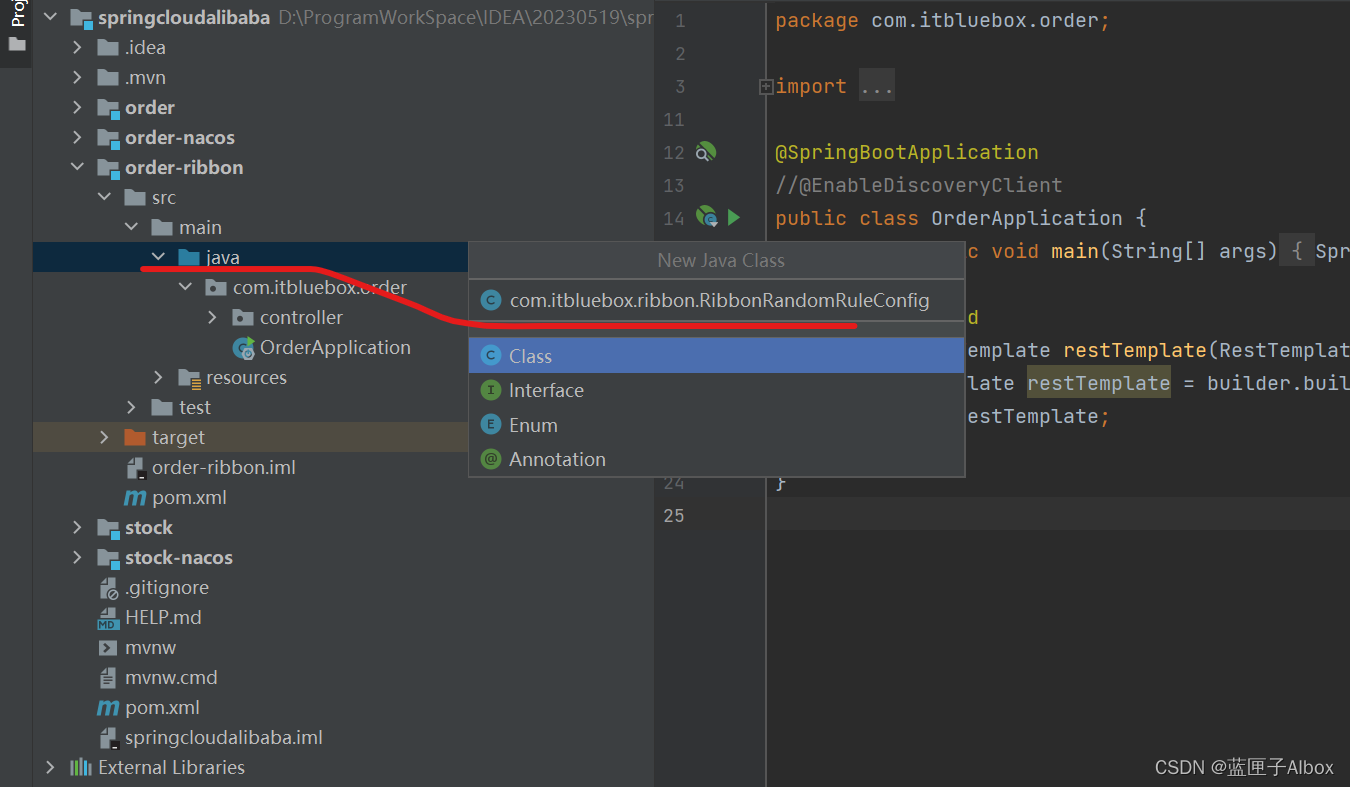The height and width of the screenshot is (787, 1350).
Task: Click the Spring bean gutter icon at line 12
Action: pyautogui.click(x=706, y=152)
